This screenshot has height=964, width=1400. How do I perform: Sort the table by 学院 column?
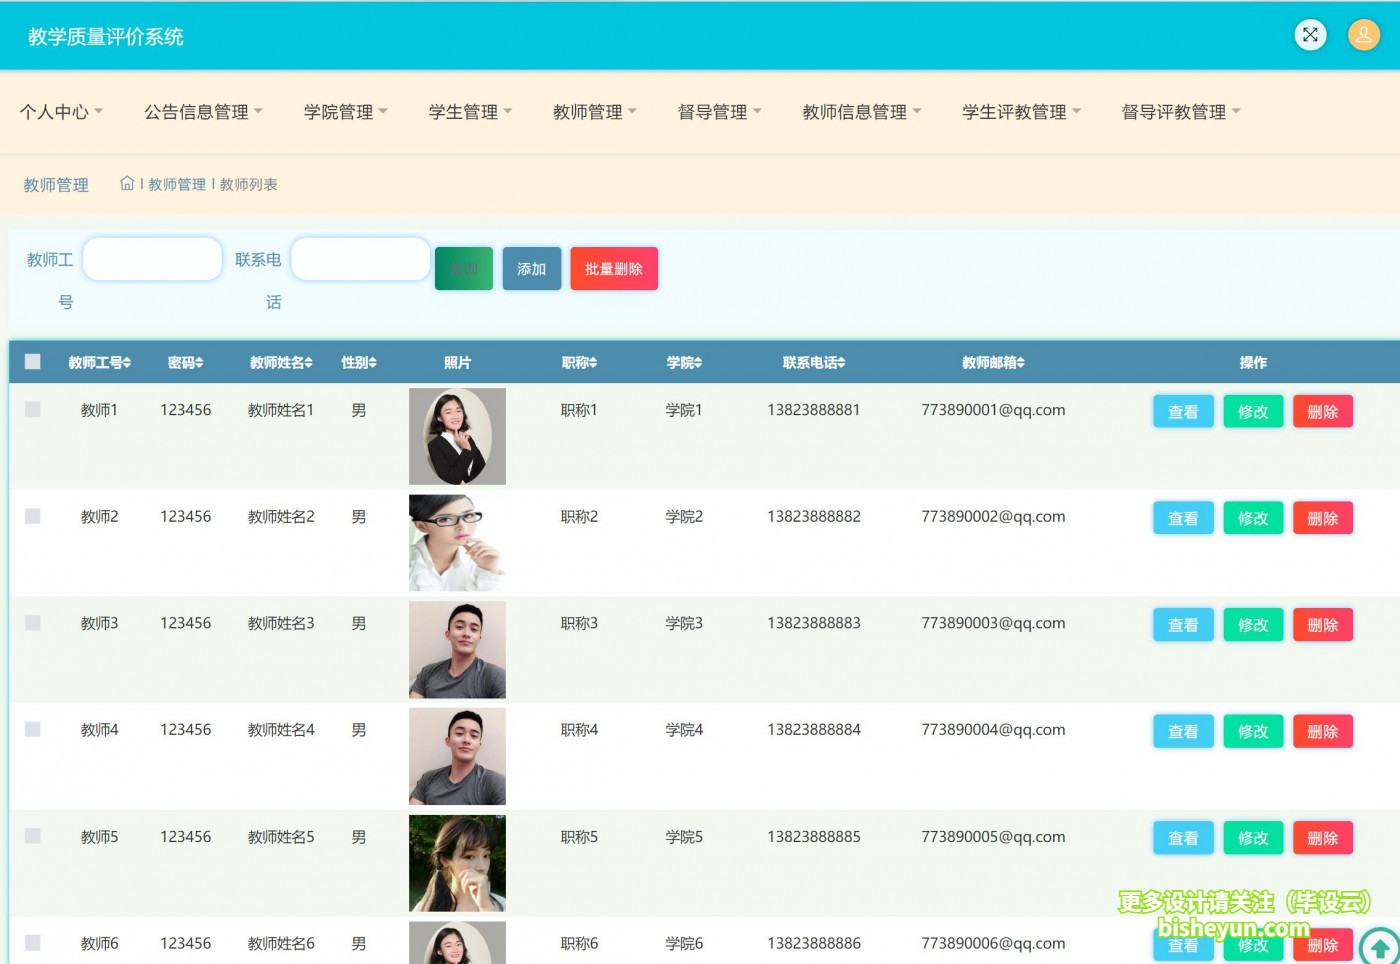[684, 362]
